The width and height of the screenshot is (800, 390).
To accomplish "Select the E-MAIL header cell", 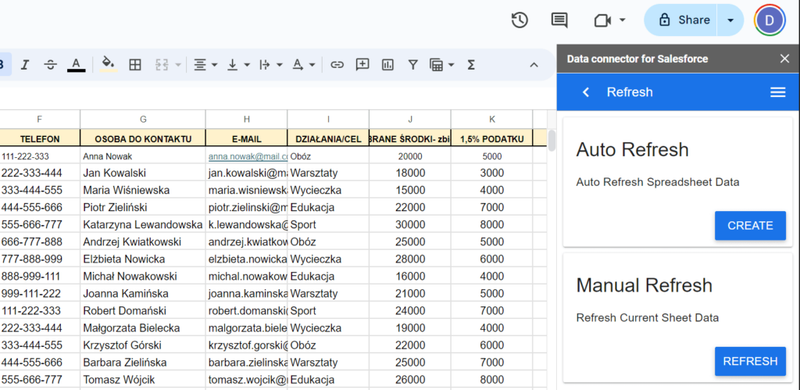I will pos(246,138).
